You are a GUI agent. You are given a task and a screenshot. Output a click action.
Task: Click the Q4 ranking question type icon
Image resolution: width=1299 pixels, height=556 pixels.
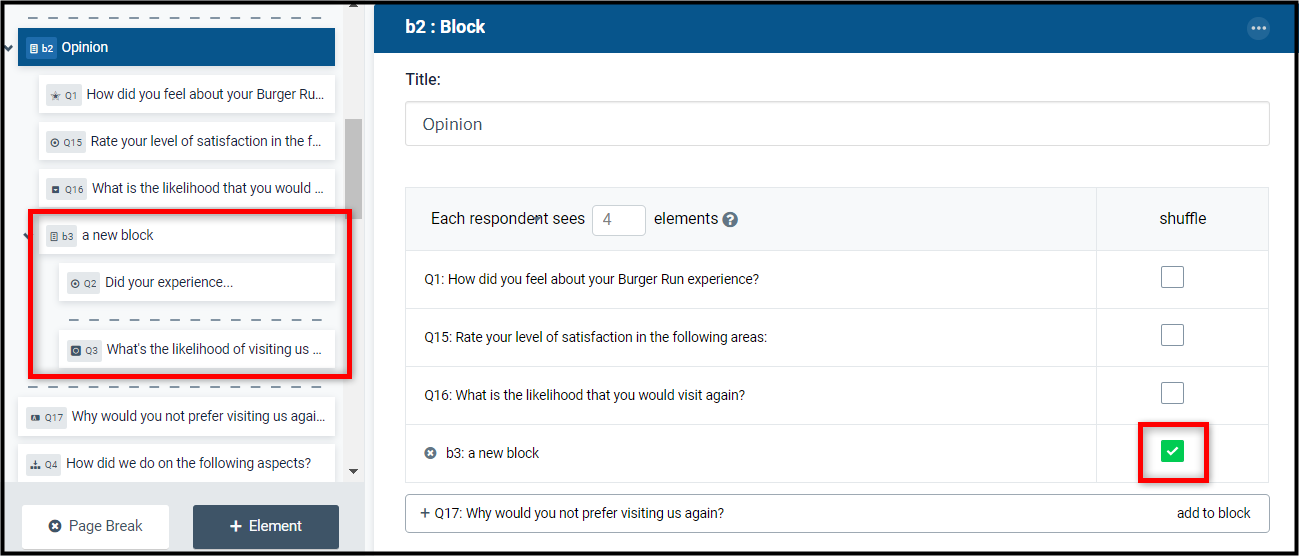33,464
